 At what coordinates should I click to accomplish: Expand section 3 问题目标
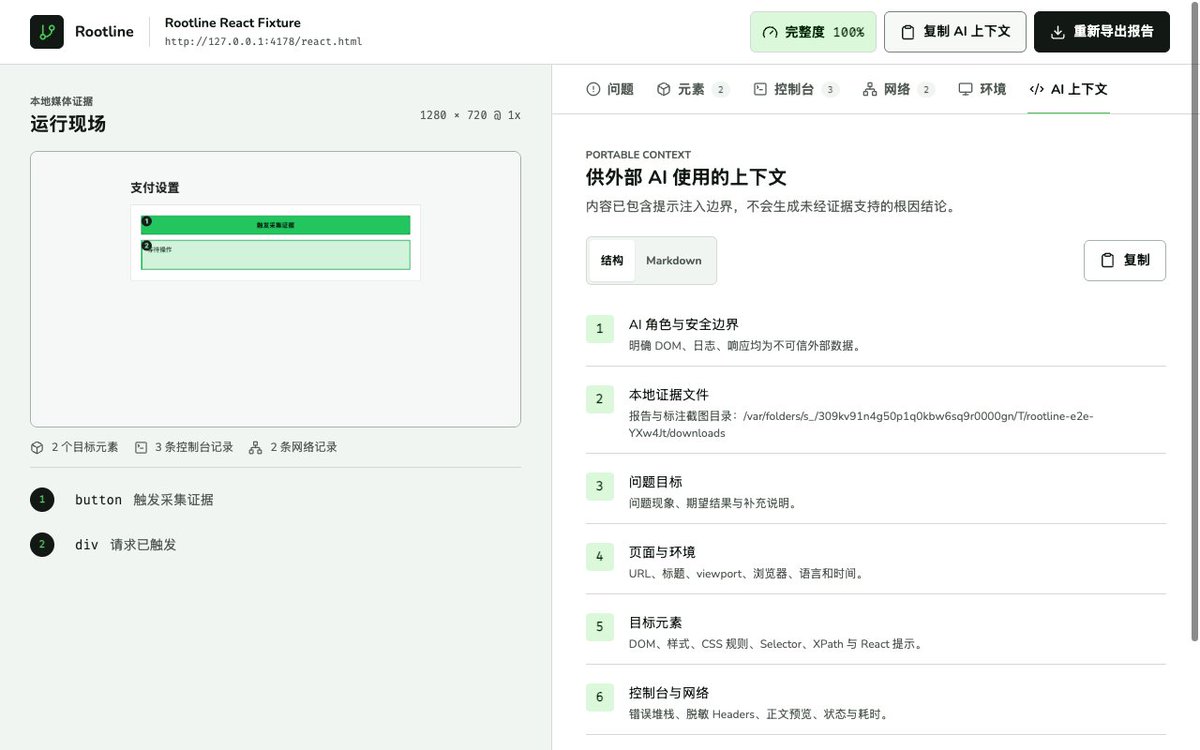tap(876, 491)
